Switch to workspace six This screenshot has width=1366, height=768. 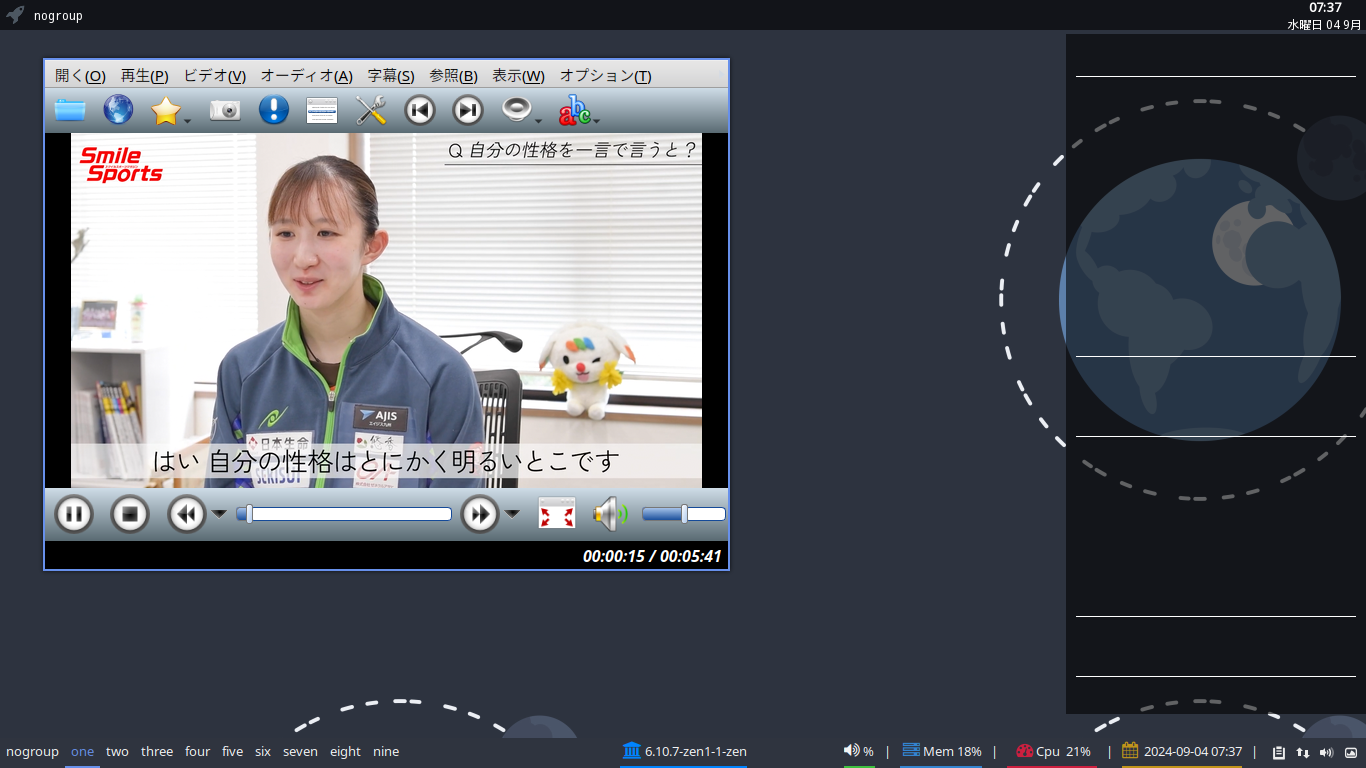[263, 751]
